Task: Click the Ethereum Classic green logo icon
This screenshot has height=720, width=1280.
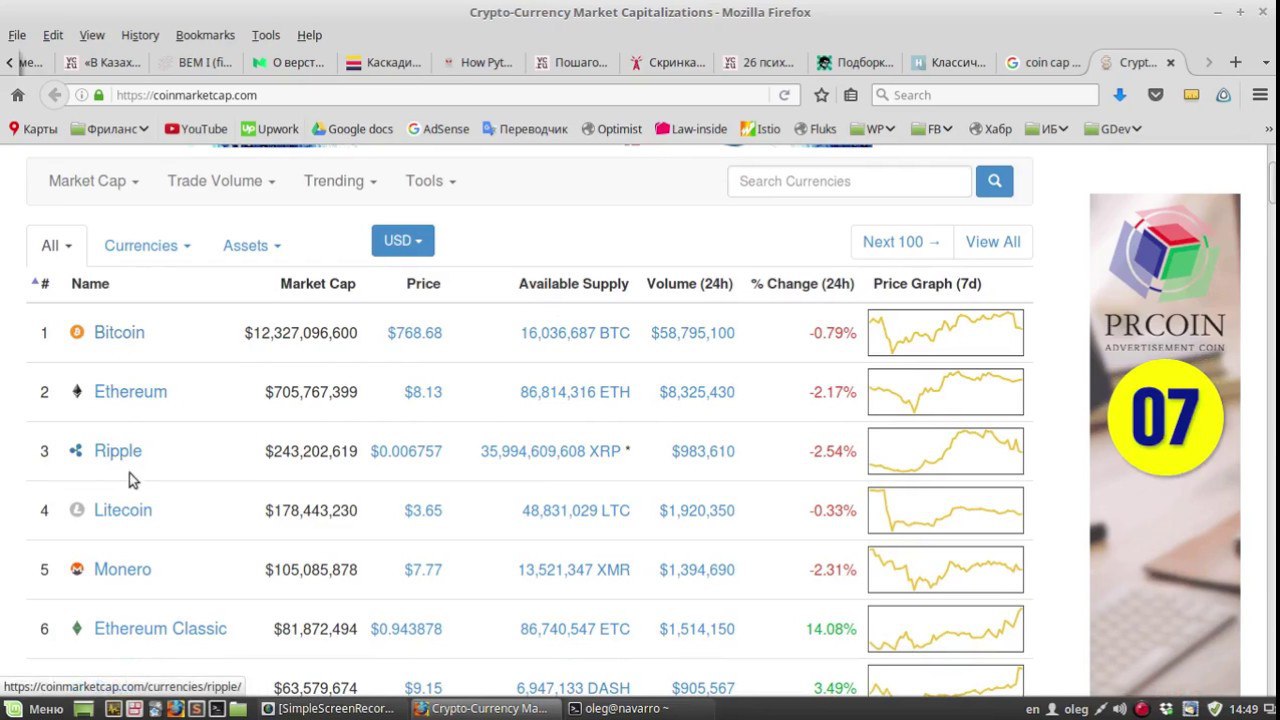Action: coord(77,628)
